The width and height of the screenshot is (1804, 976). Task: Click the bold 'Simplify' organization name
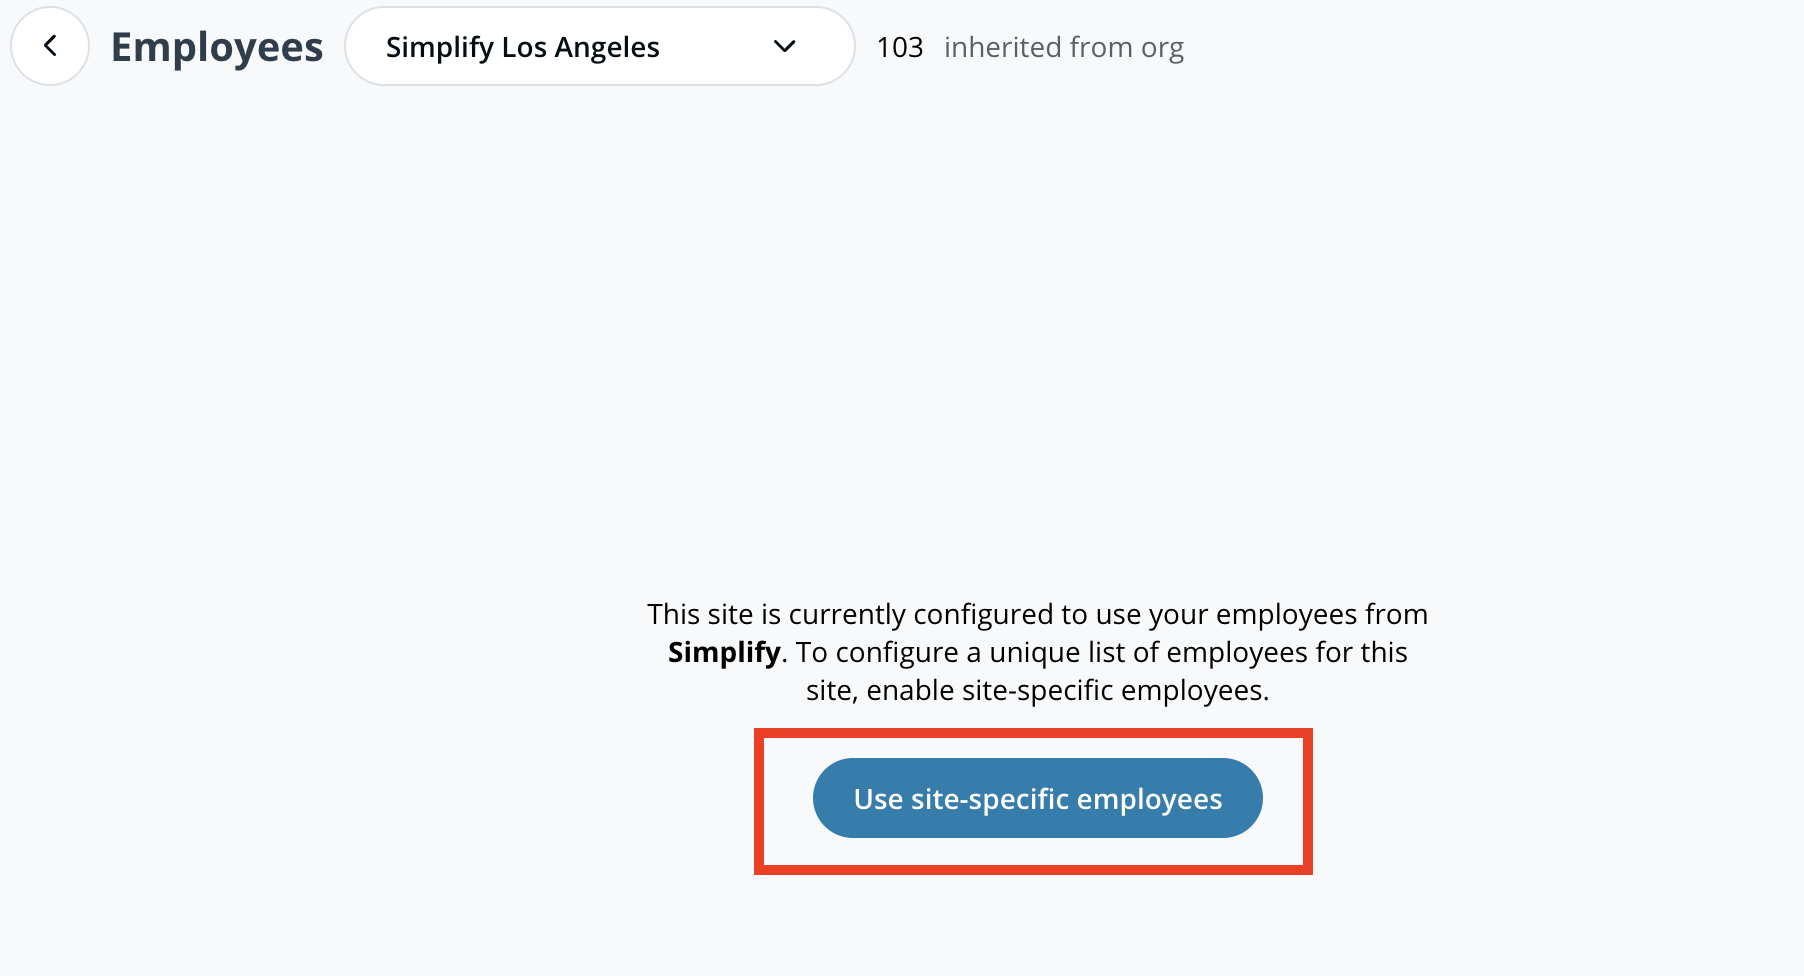pos(723,652)
